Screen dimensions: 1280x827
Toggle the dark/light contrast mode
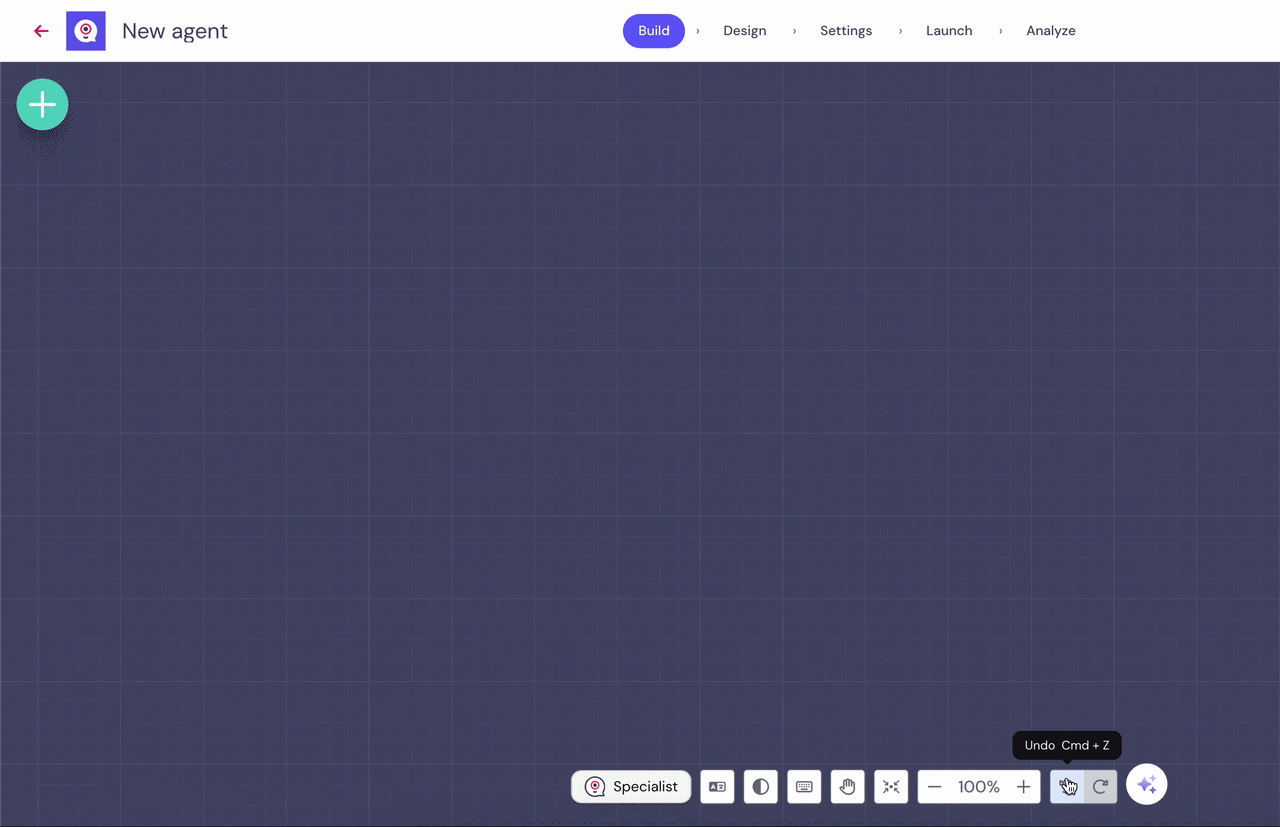[x=761, y=787]
